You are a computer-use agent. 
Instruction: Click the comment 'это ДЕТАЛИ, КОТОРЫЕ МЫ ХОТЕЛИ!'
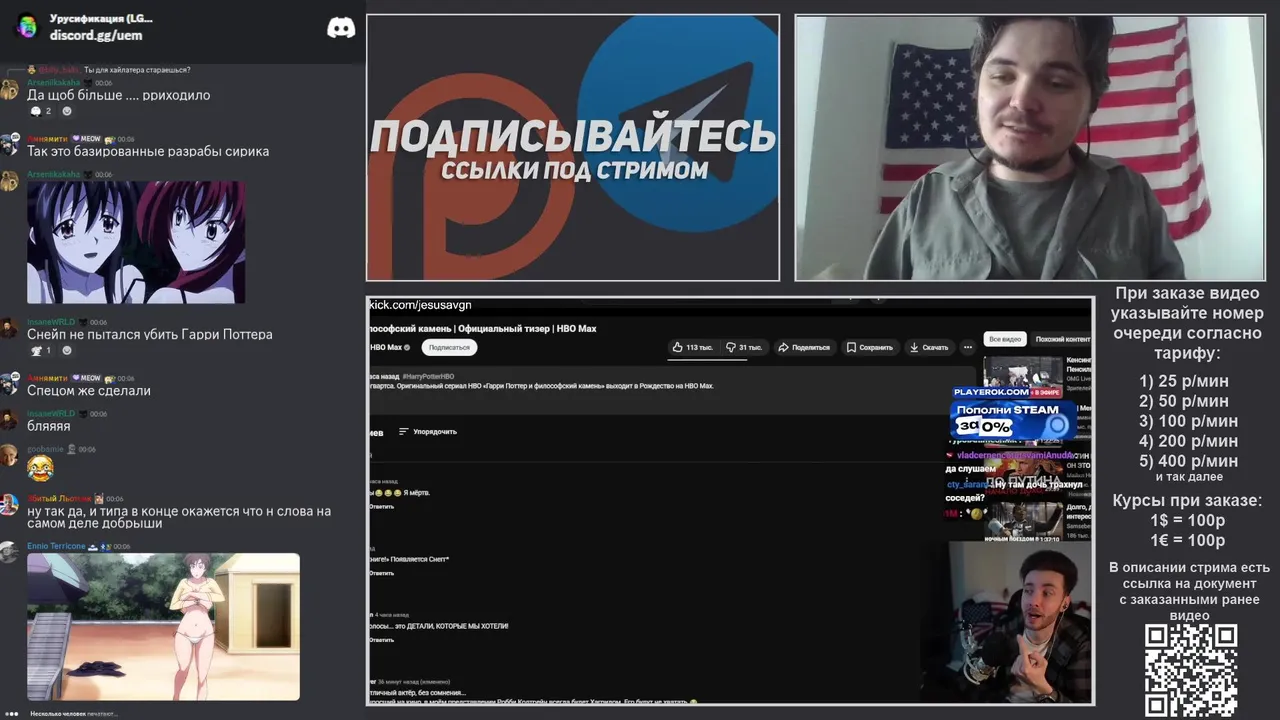[438, 626]
